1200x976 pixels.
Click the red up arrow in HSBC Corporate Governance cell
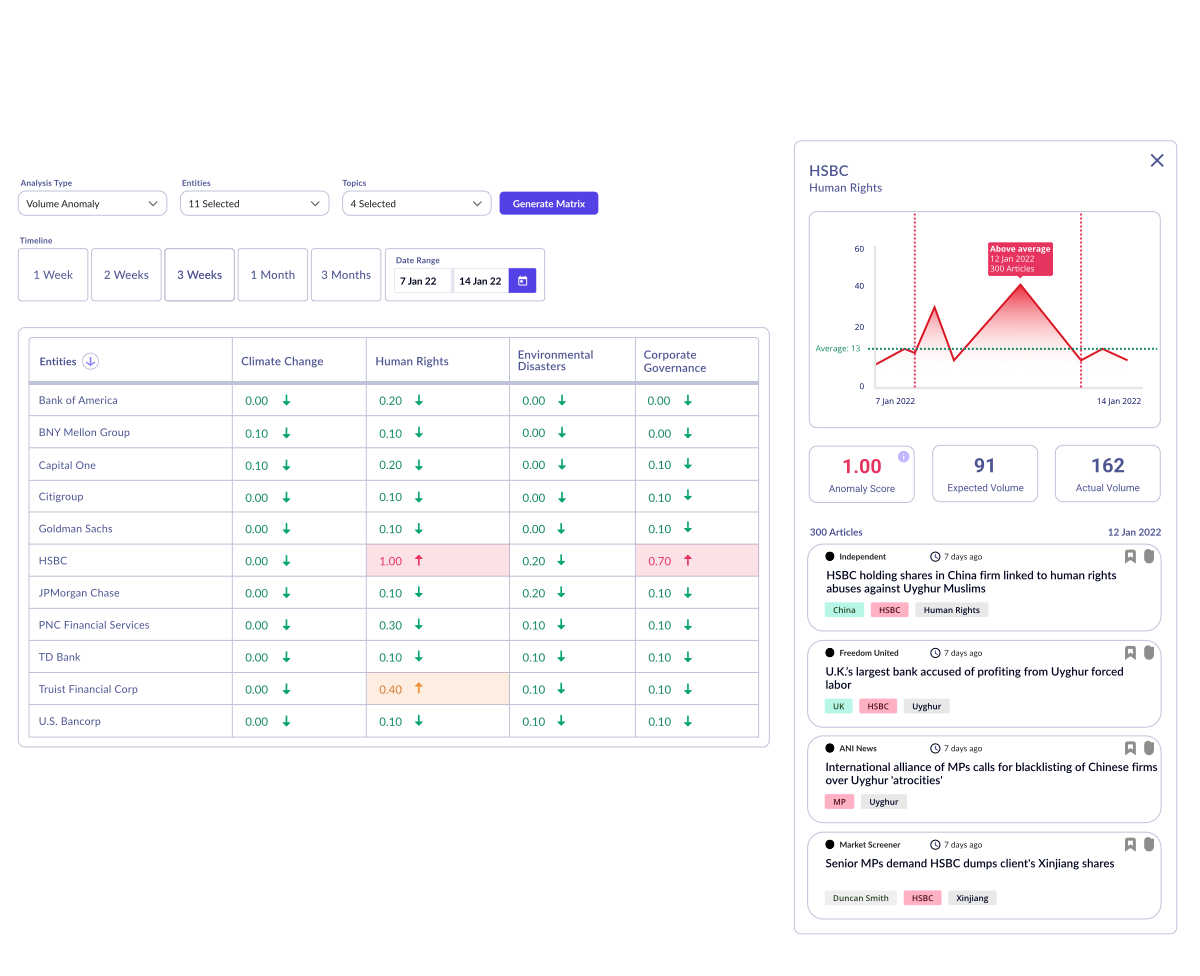[688, 561]
